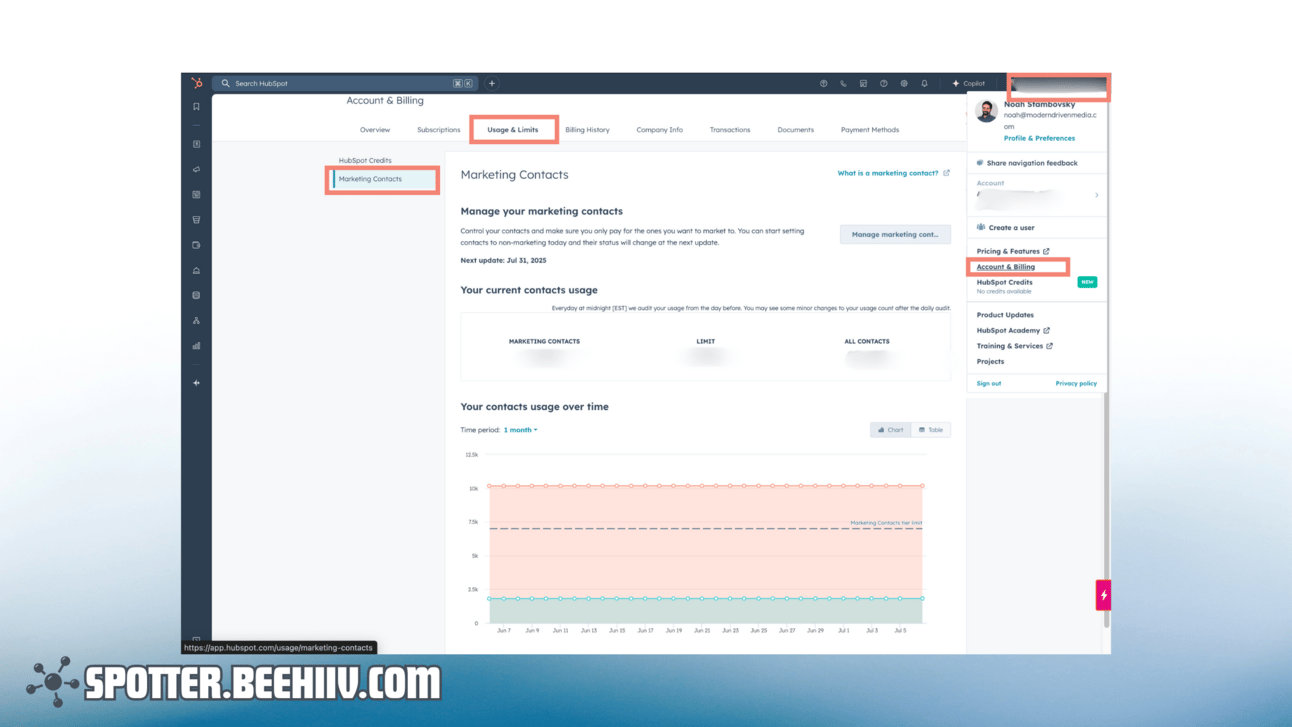1292x727 pixels.
Task: Open the Content sidebar icon
Action: pos(196,195)
